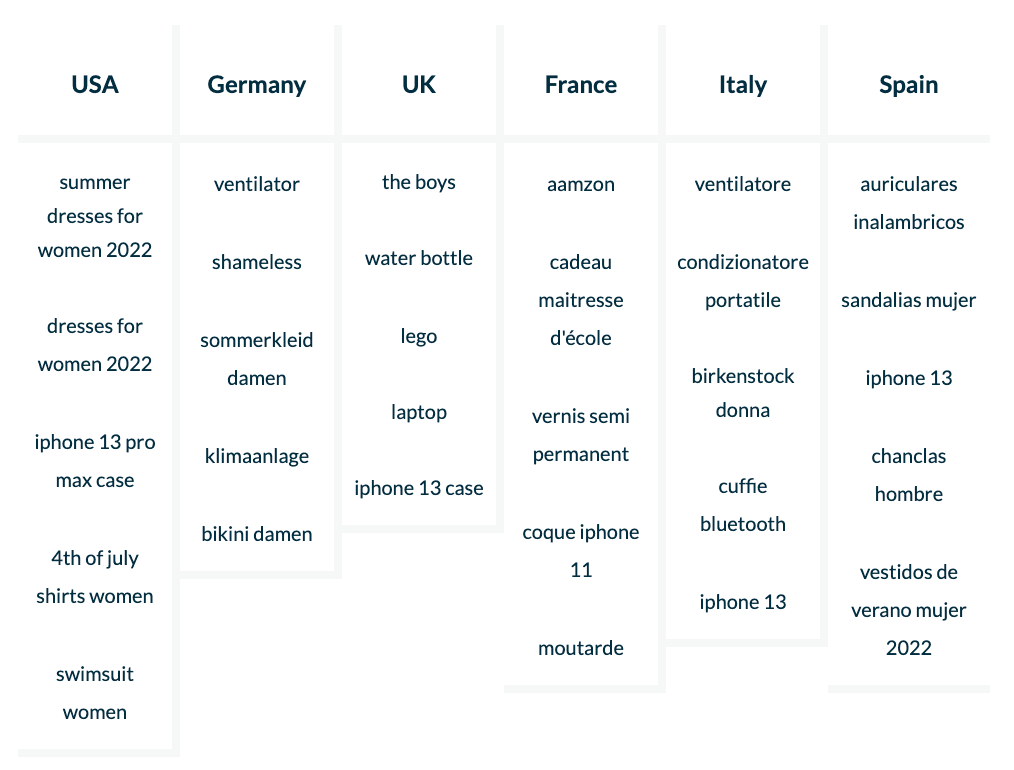Click the 'swimsuit women' entry
Screen dimensions: 1014x770
(x=95, y=693)
